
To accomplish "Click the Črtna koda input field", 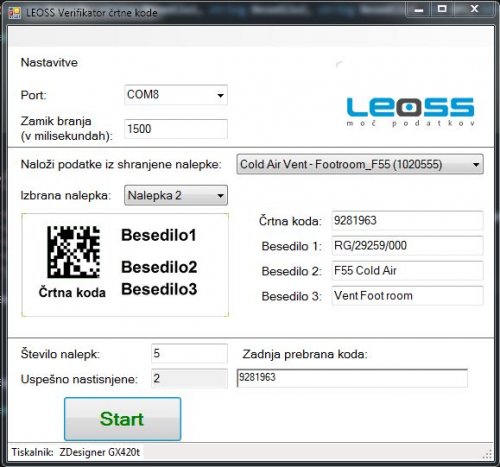I will click(407, 221).
